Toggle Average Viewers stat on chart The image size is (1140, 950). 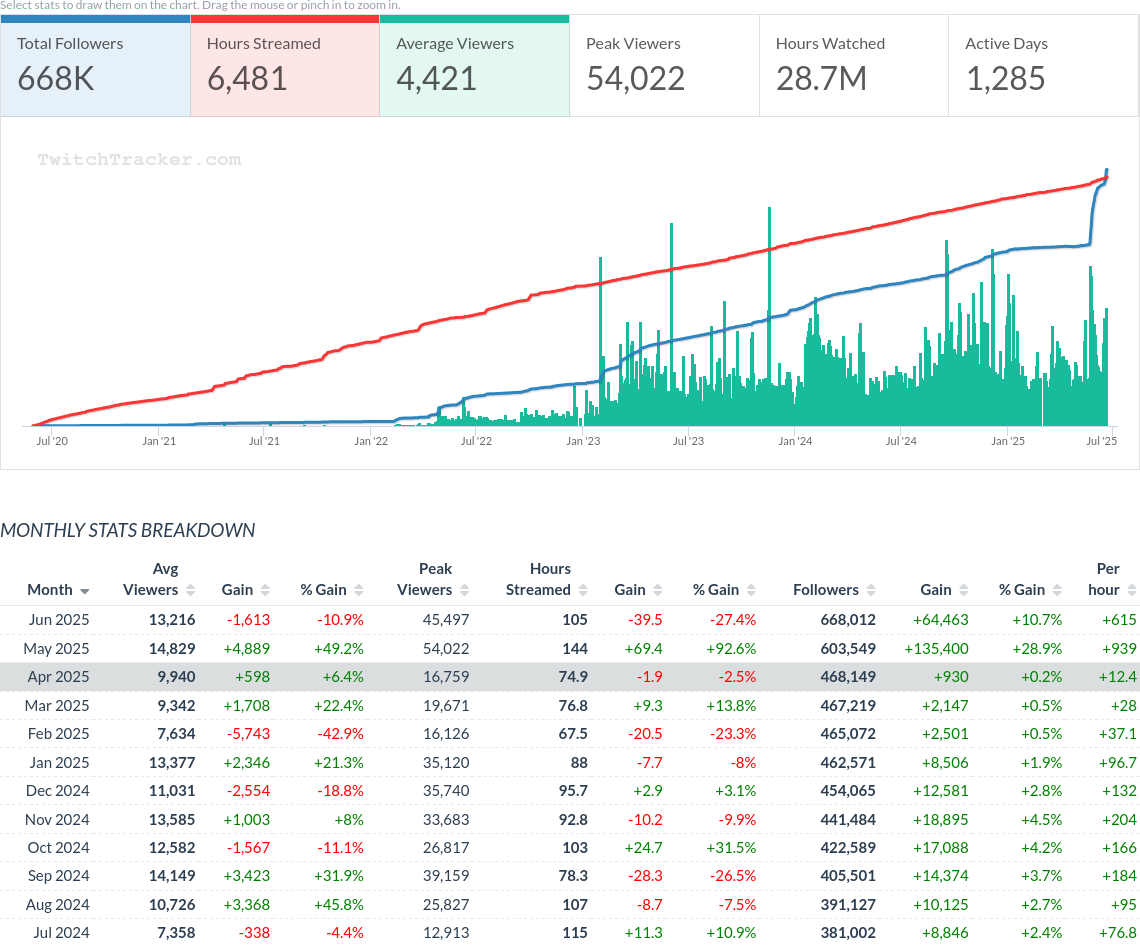474,65
